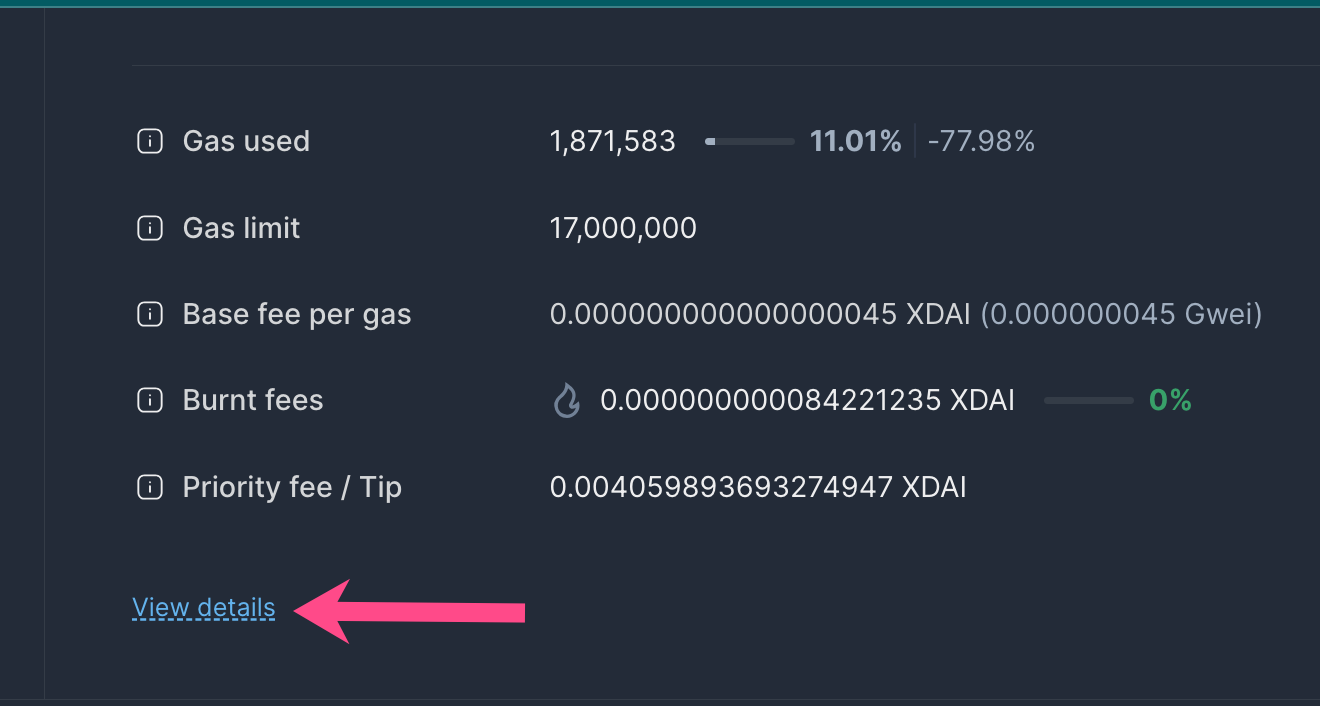1320x706 pixels.
Task: Click the Priority fee XDAI value
Action: point(758,486)
